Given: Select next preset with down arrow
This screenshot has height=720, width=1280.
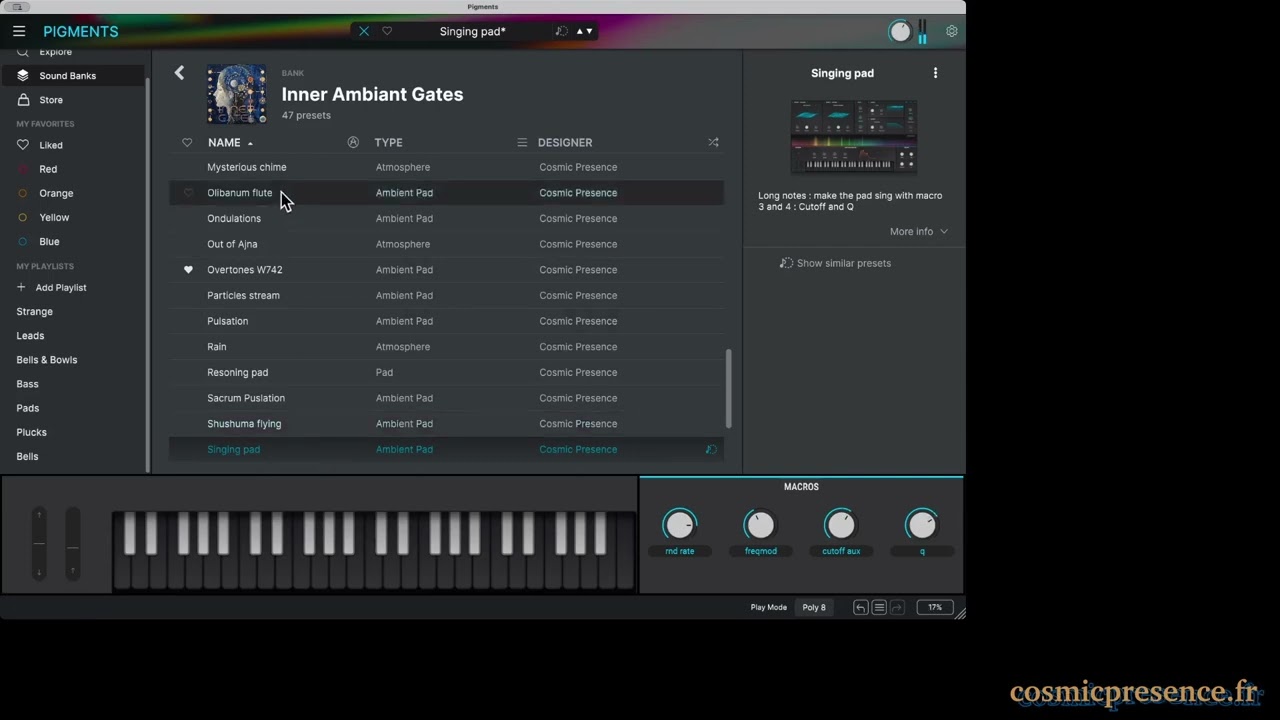Looking at the screenshot, I should click(589, 31).
